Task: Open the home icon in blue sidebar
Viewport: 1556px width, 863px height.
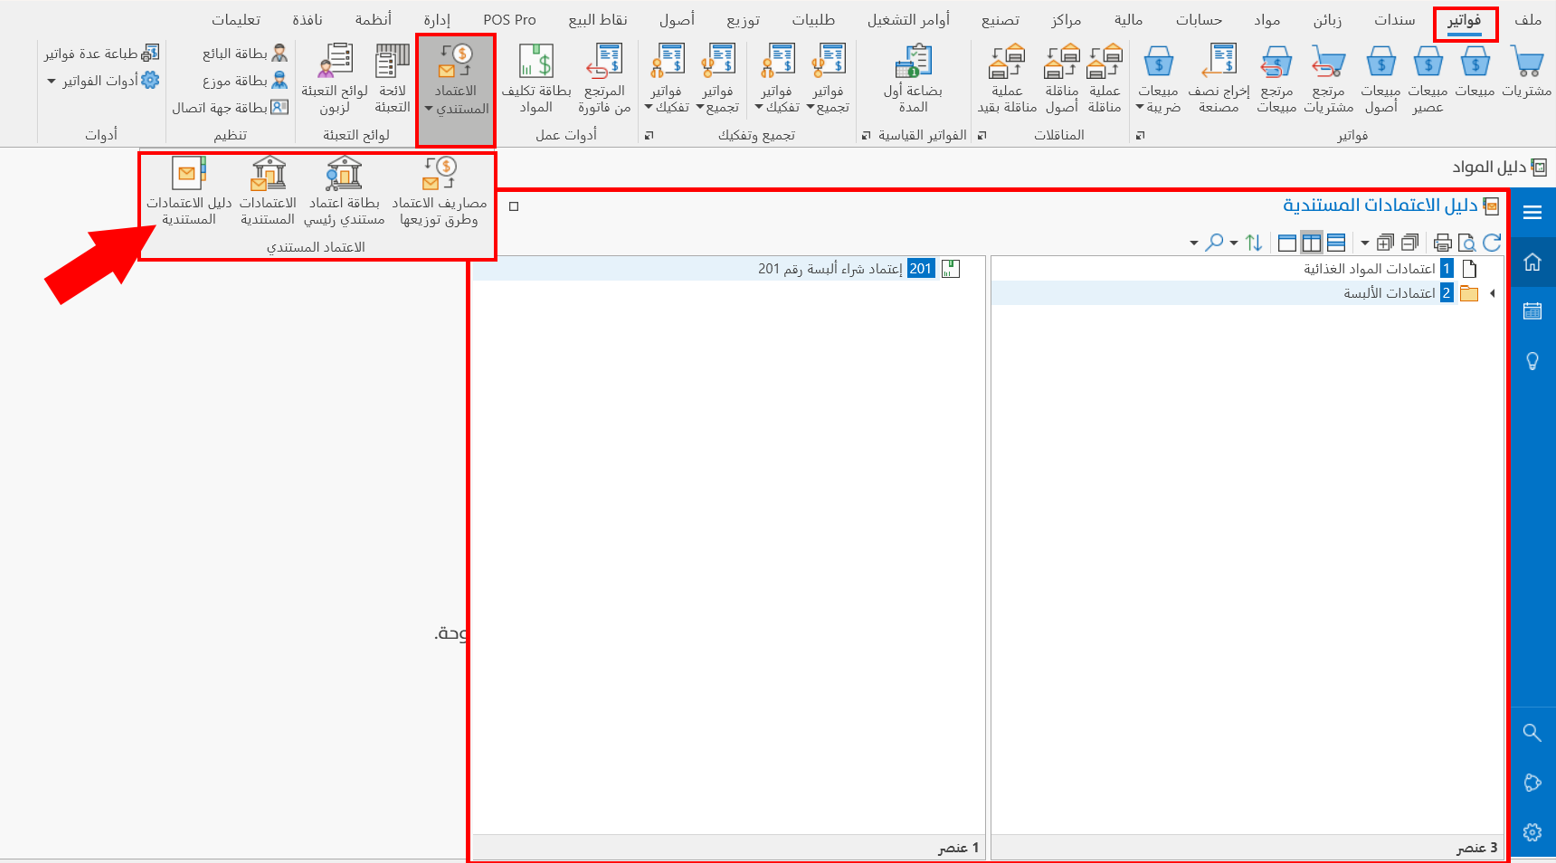Action: tap(1532, 262)
